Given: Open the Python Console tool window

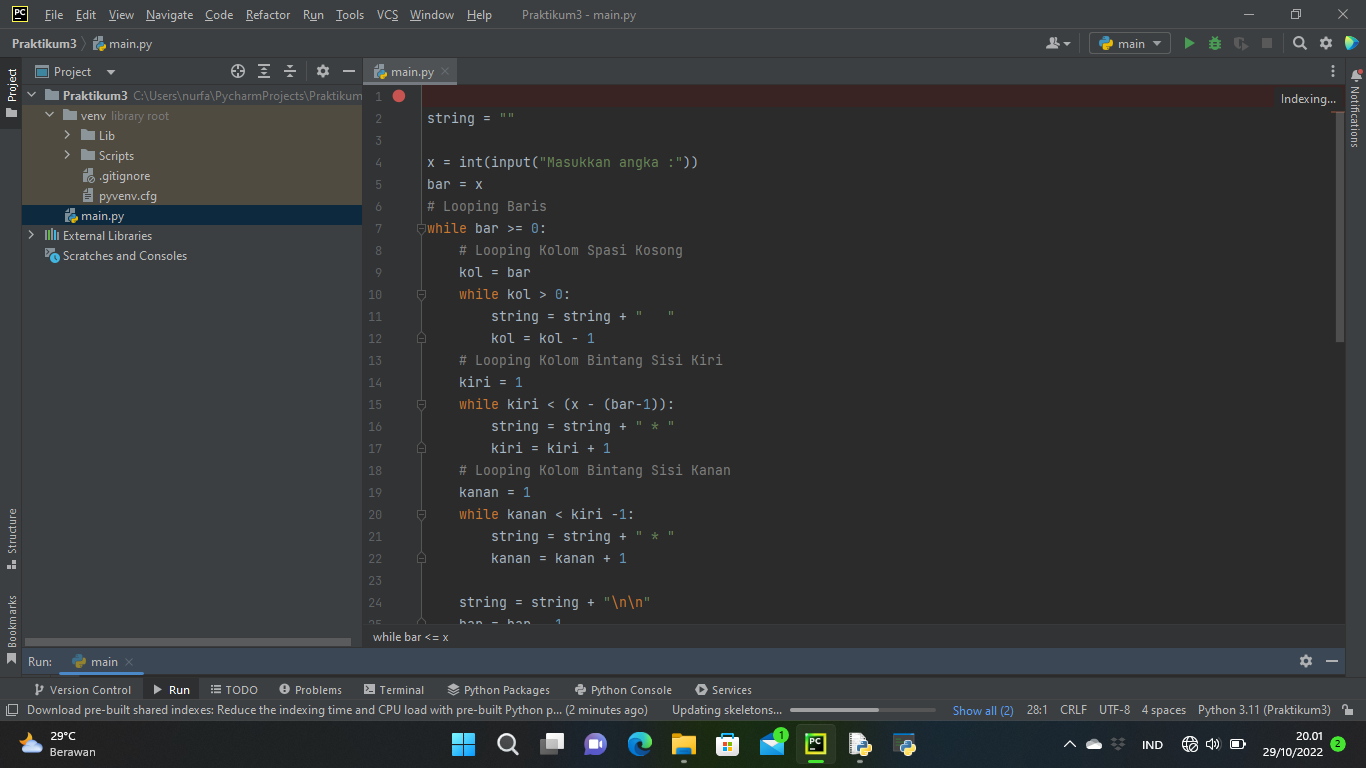Looking at the screenshot, I should [623, 689].
